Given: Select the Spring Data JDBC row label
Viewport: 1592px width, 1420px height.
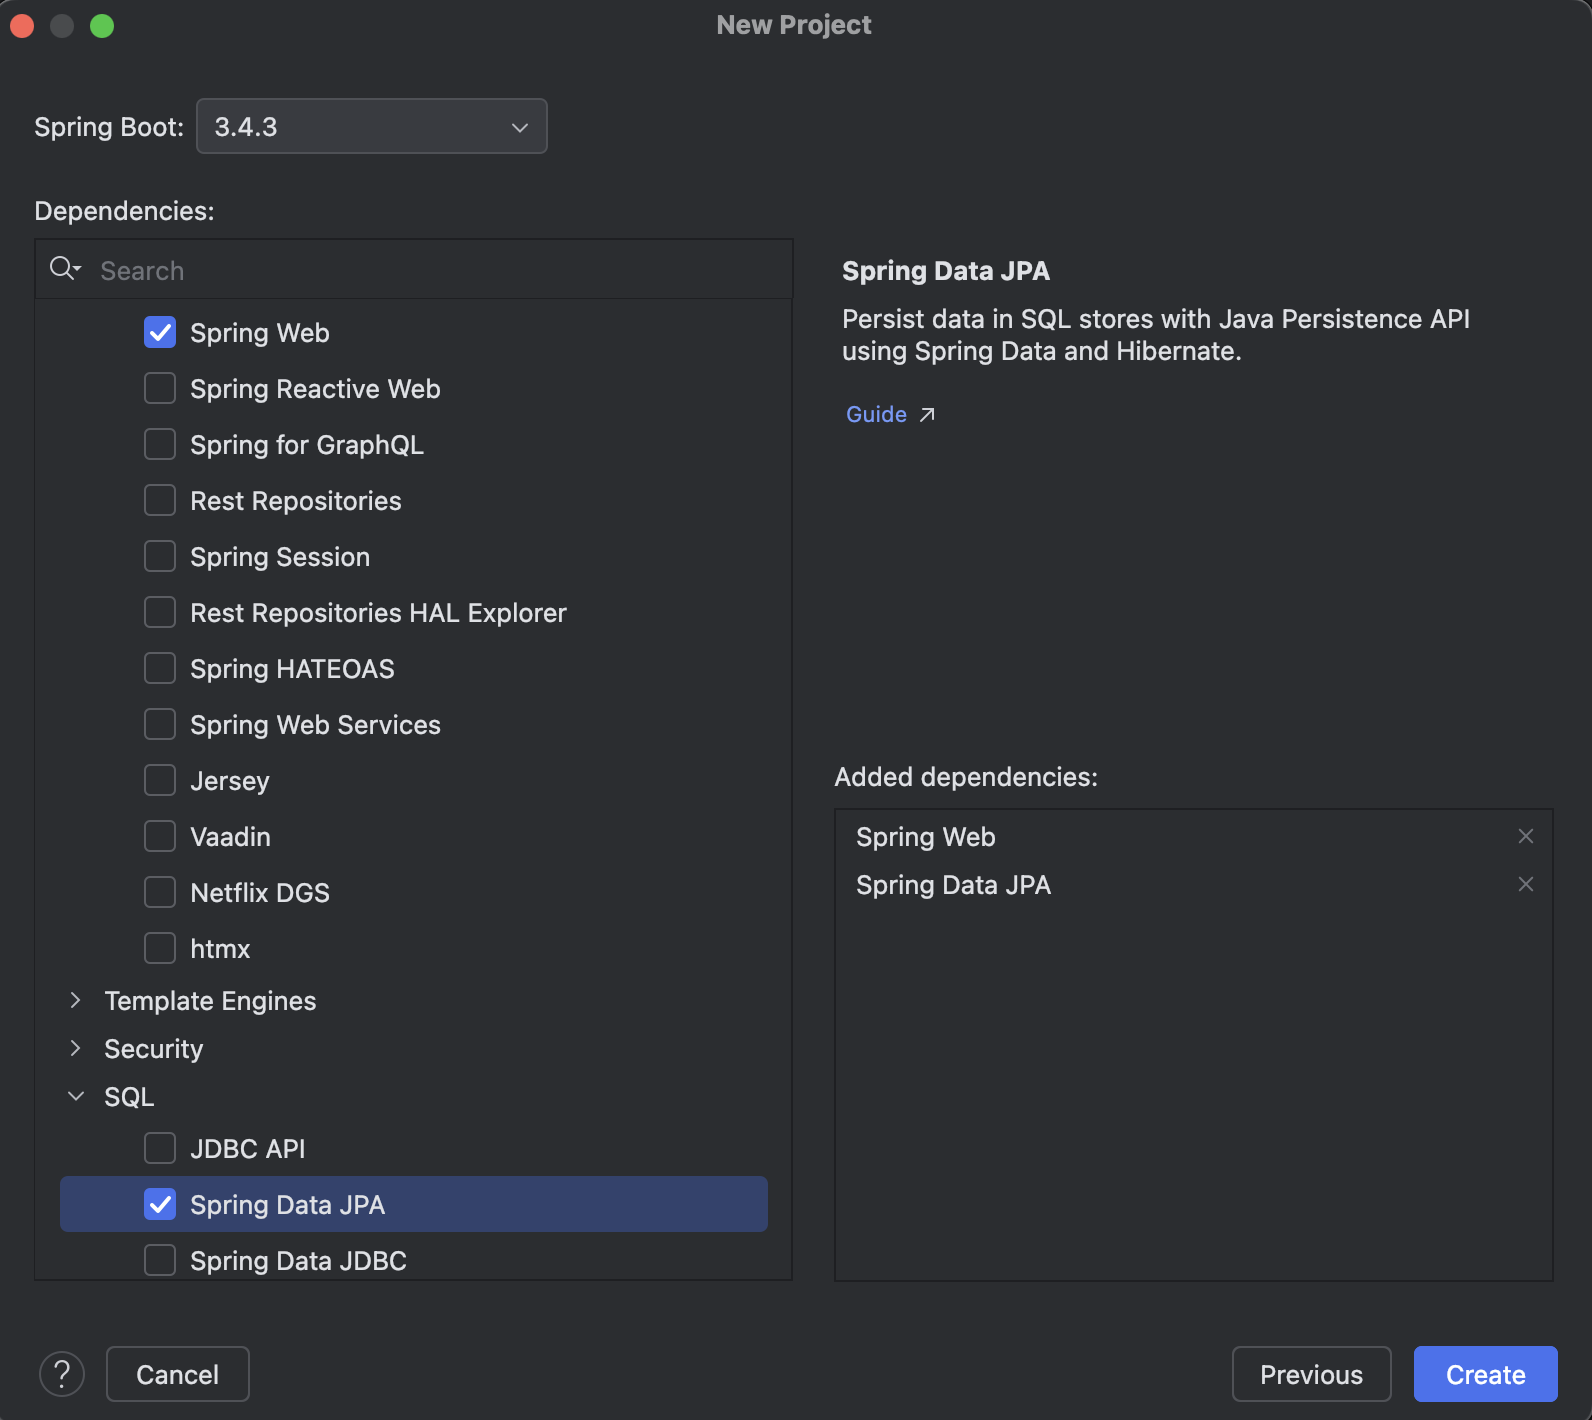Looking at the screenshot, I should (298, 1260).
